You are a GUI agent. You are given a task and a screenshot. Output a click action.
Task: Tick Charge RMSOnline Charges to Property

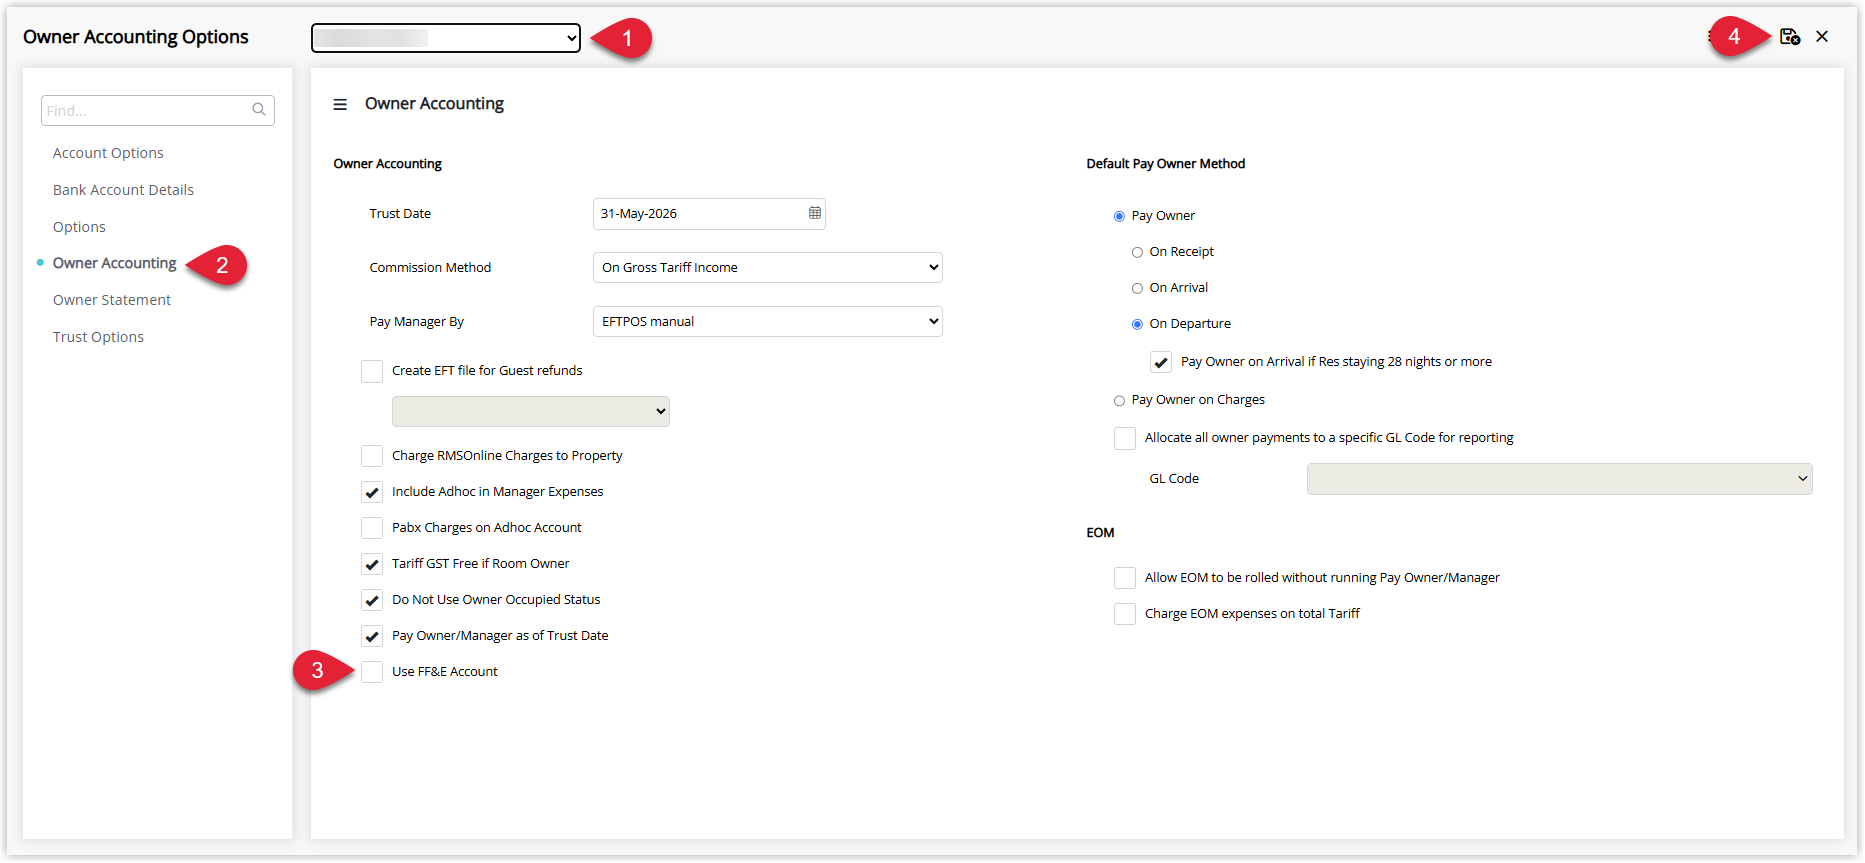[372, 456]
